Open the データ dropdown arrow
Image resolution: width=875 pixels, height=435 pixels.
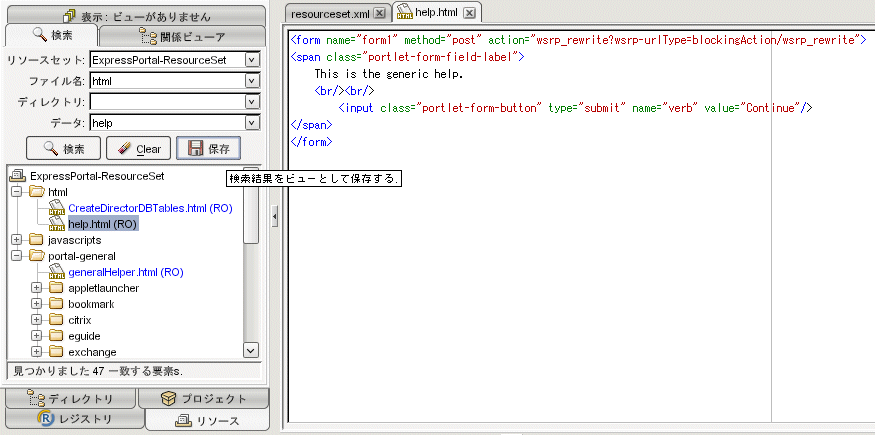252,123
